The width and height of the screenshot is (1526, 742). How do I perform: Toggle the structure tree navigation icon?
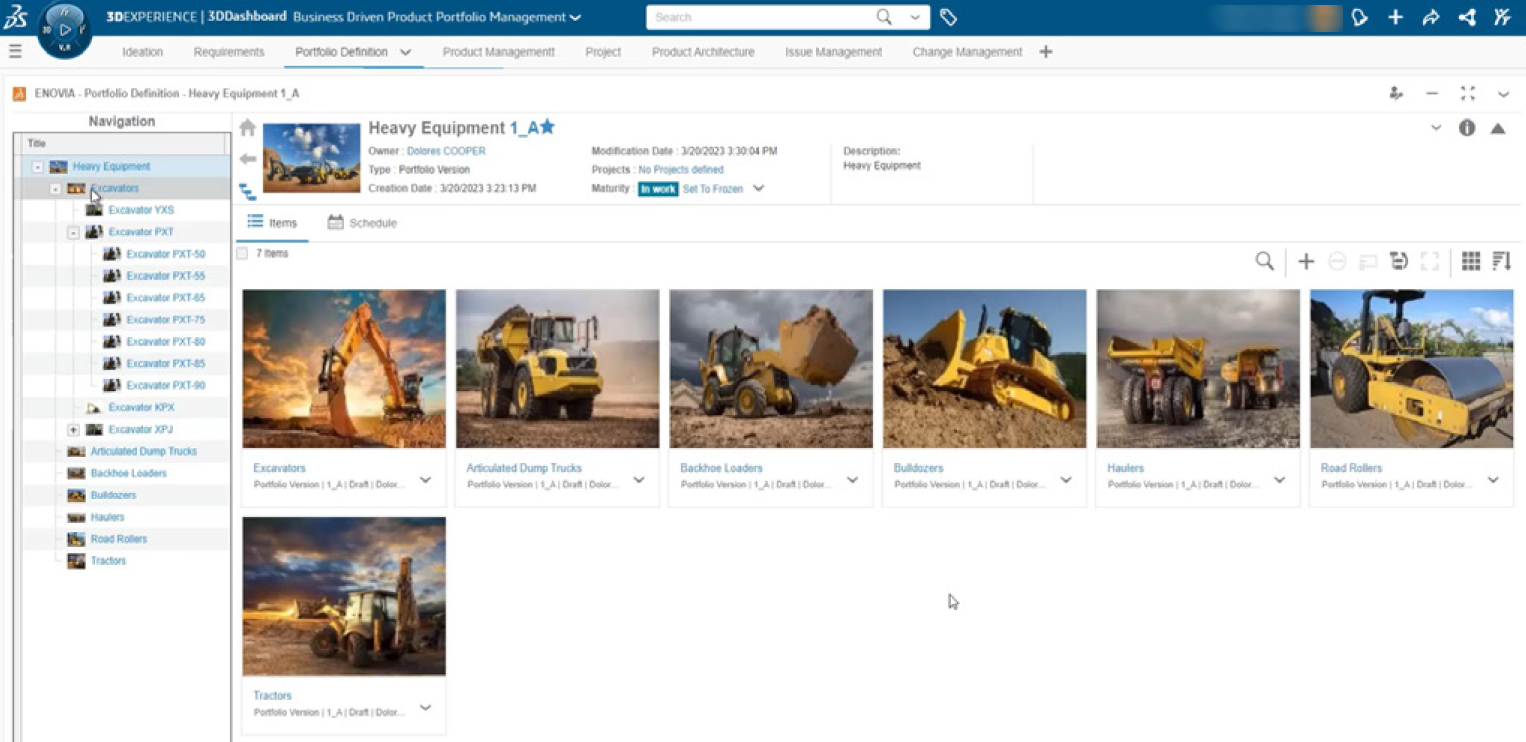[248, 192]
